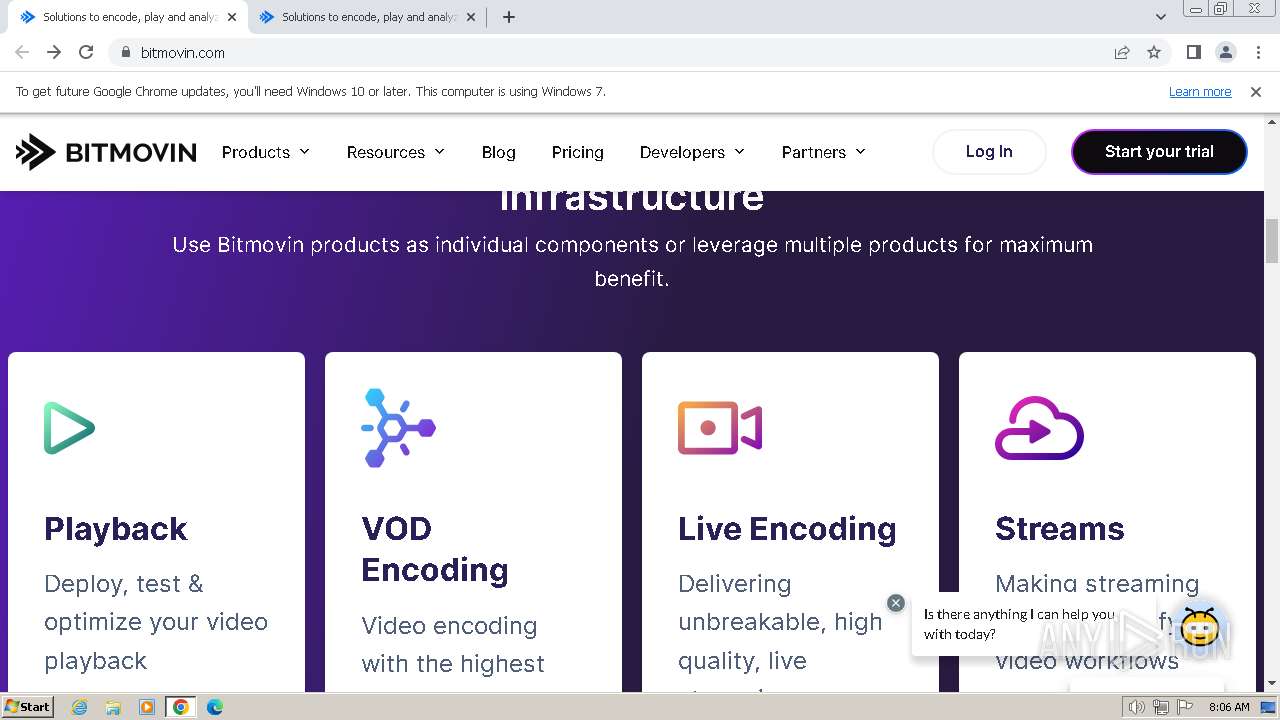Click the system clock 8:06 AM
Viewport: 1280px width, 720px height.
pos(1229,707)
